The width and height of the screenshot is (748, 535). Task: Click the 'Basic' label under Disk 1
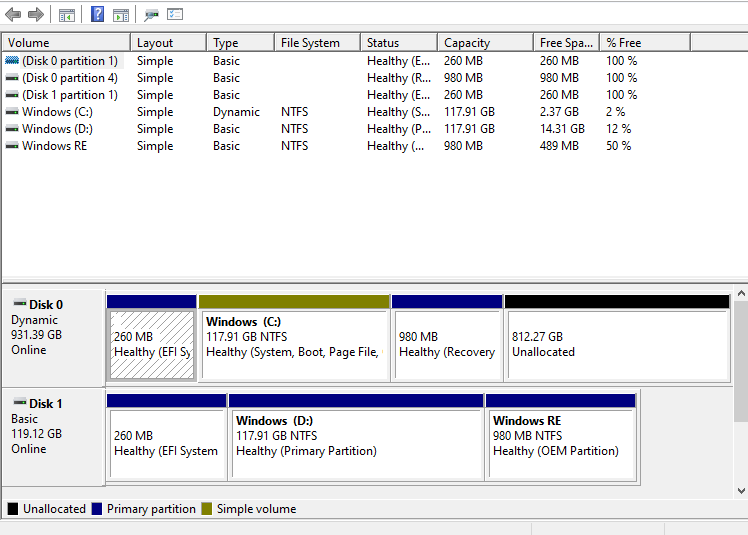pyautogui.click(x=24, y=419)
